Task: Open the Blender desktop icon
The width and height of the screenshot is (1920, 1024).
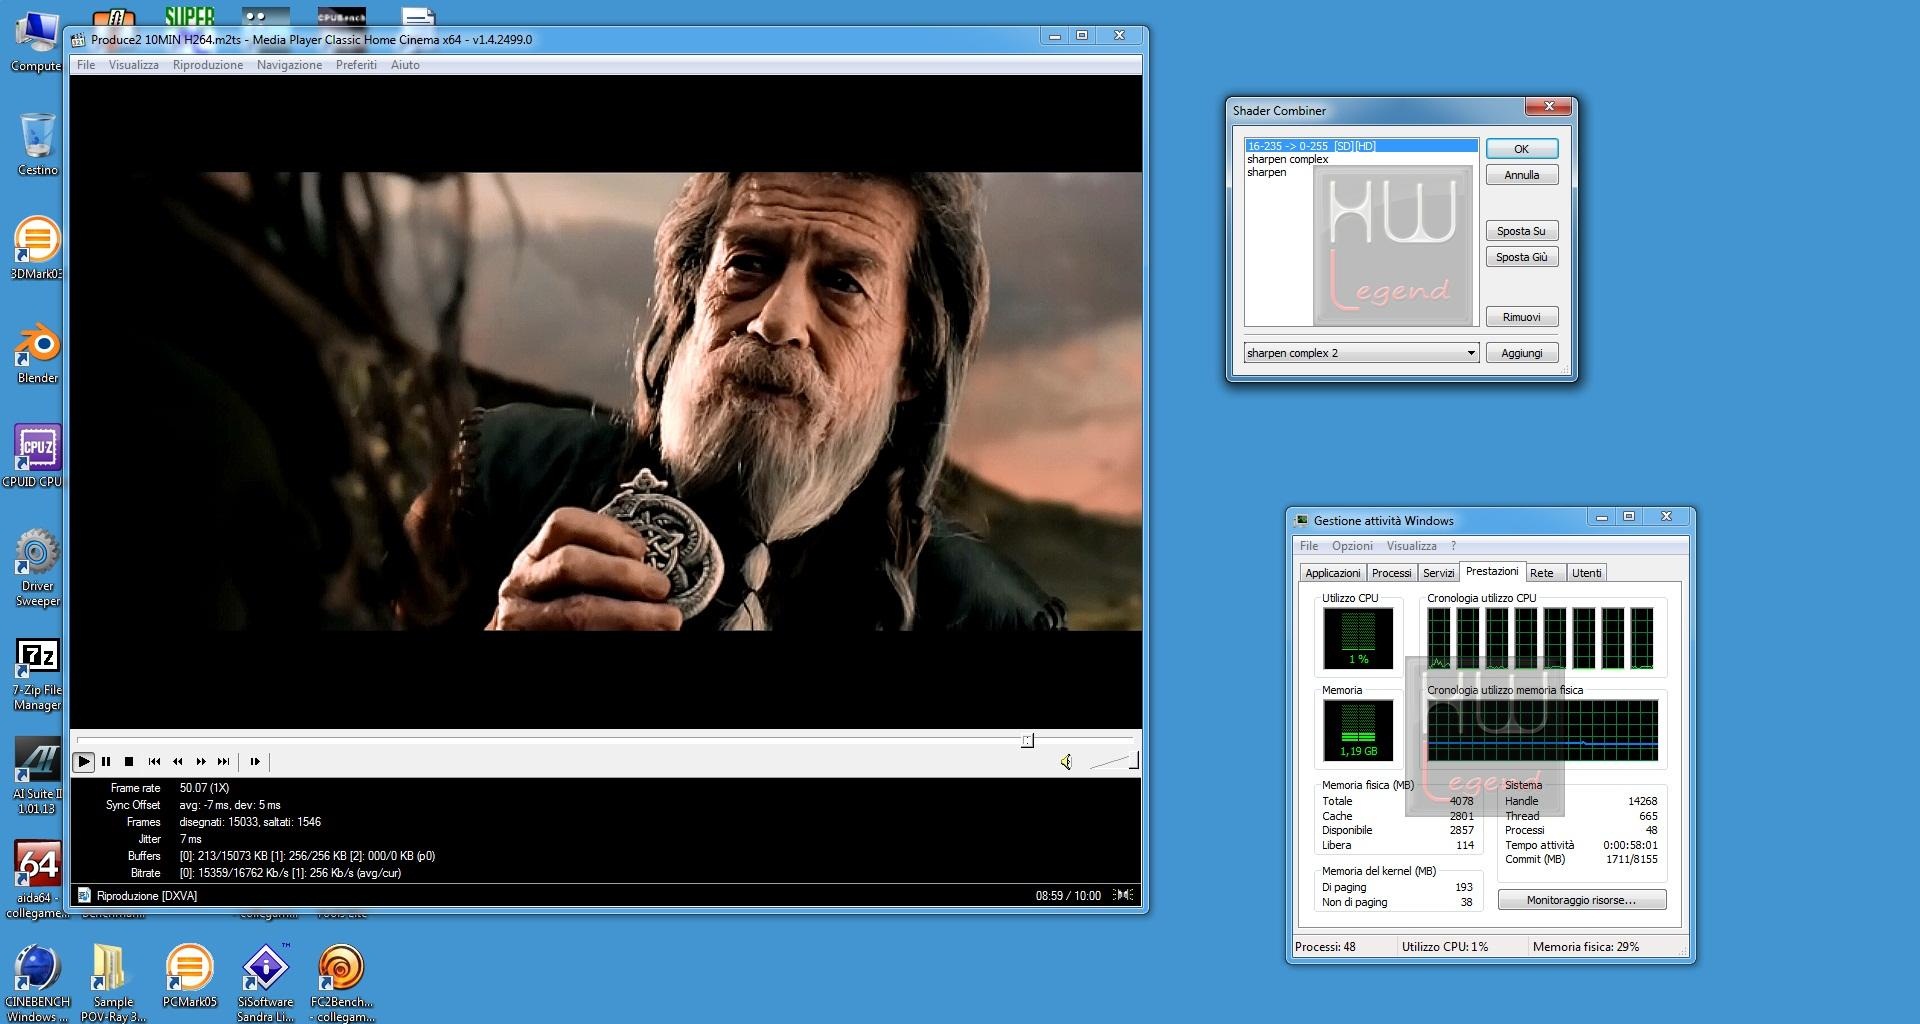Action: pyautogui.click(x=38, y=352)
